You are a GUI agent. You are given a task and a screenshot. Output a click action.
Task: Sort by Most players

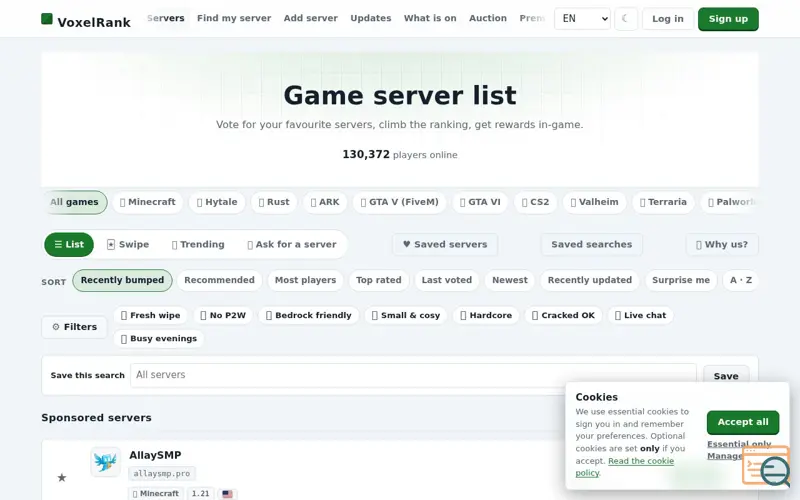click(x=305, y=280)
